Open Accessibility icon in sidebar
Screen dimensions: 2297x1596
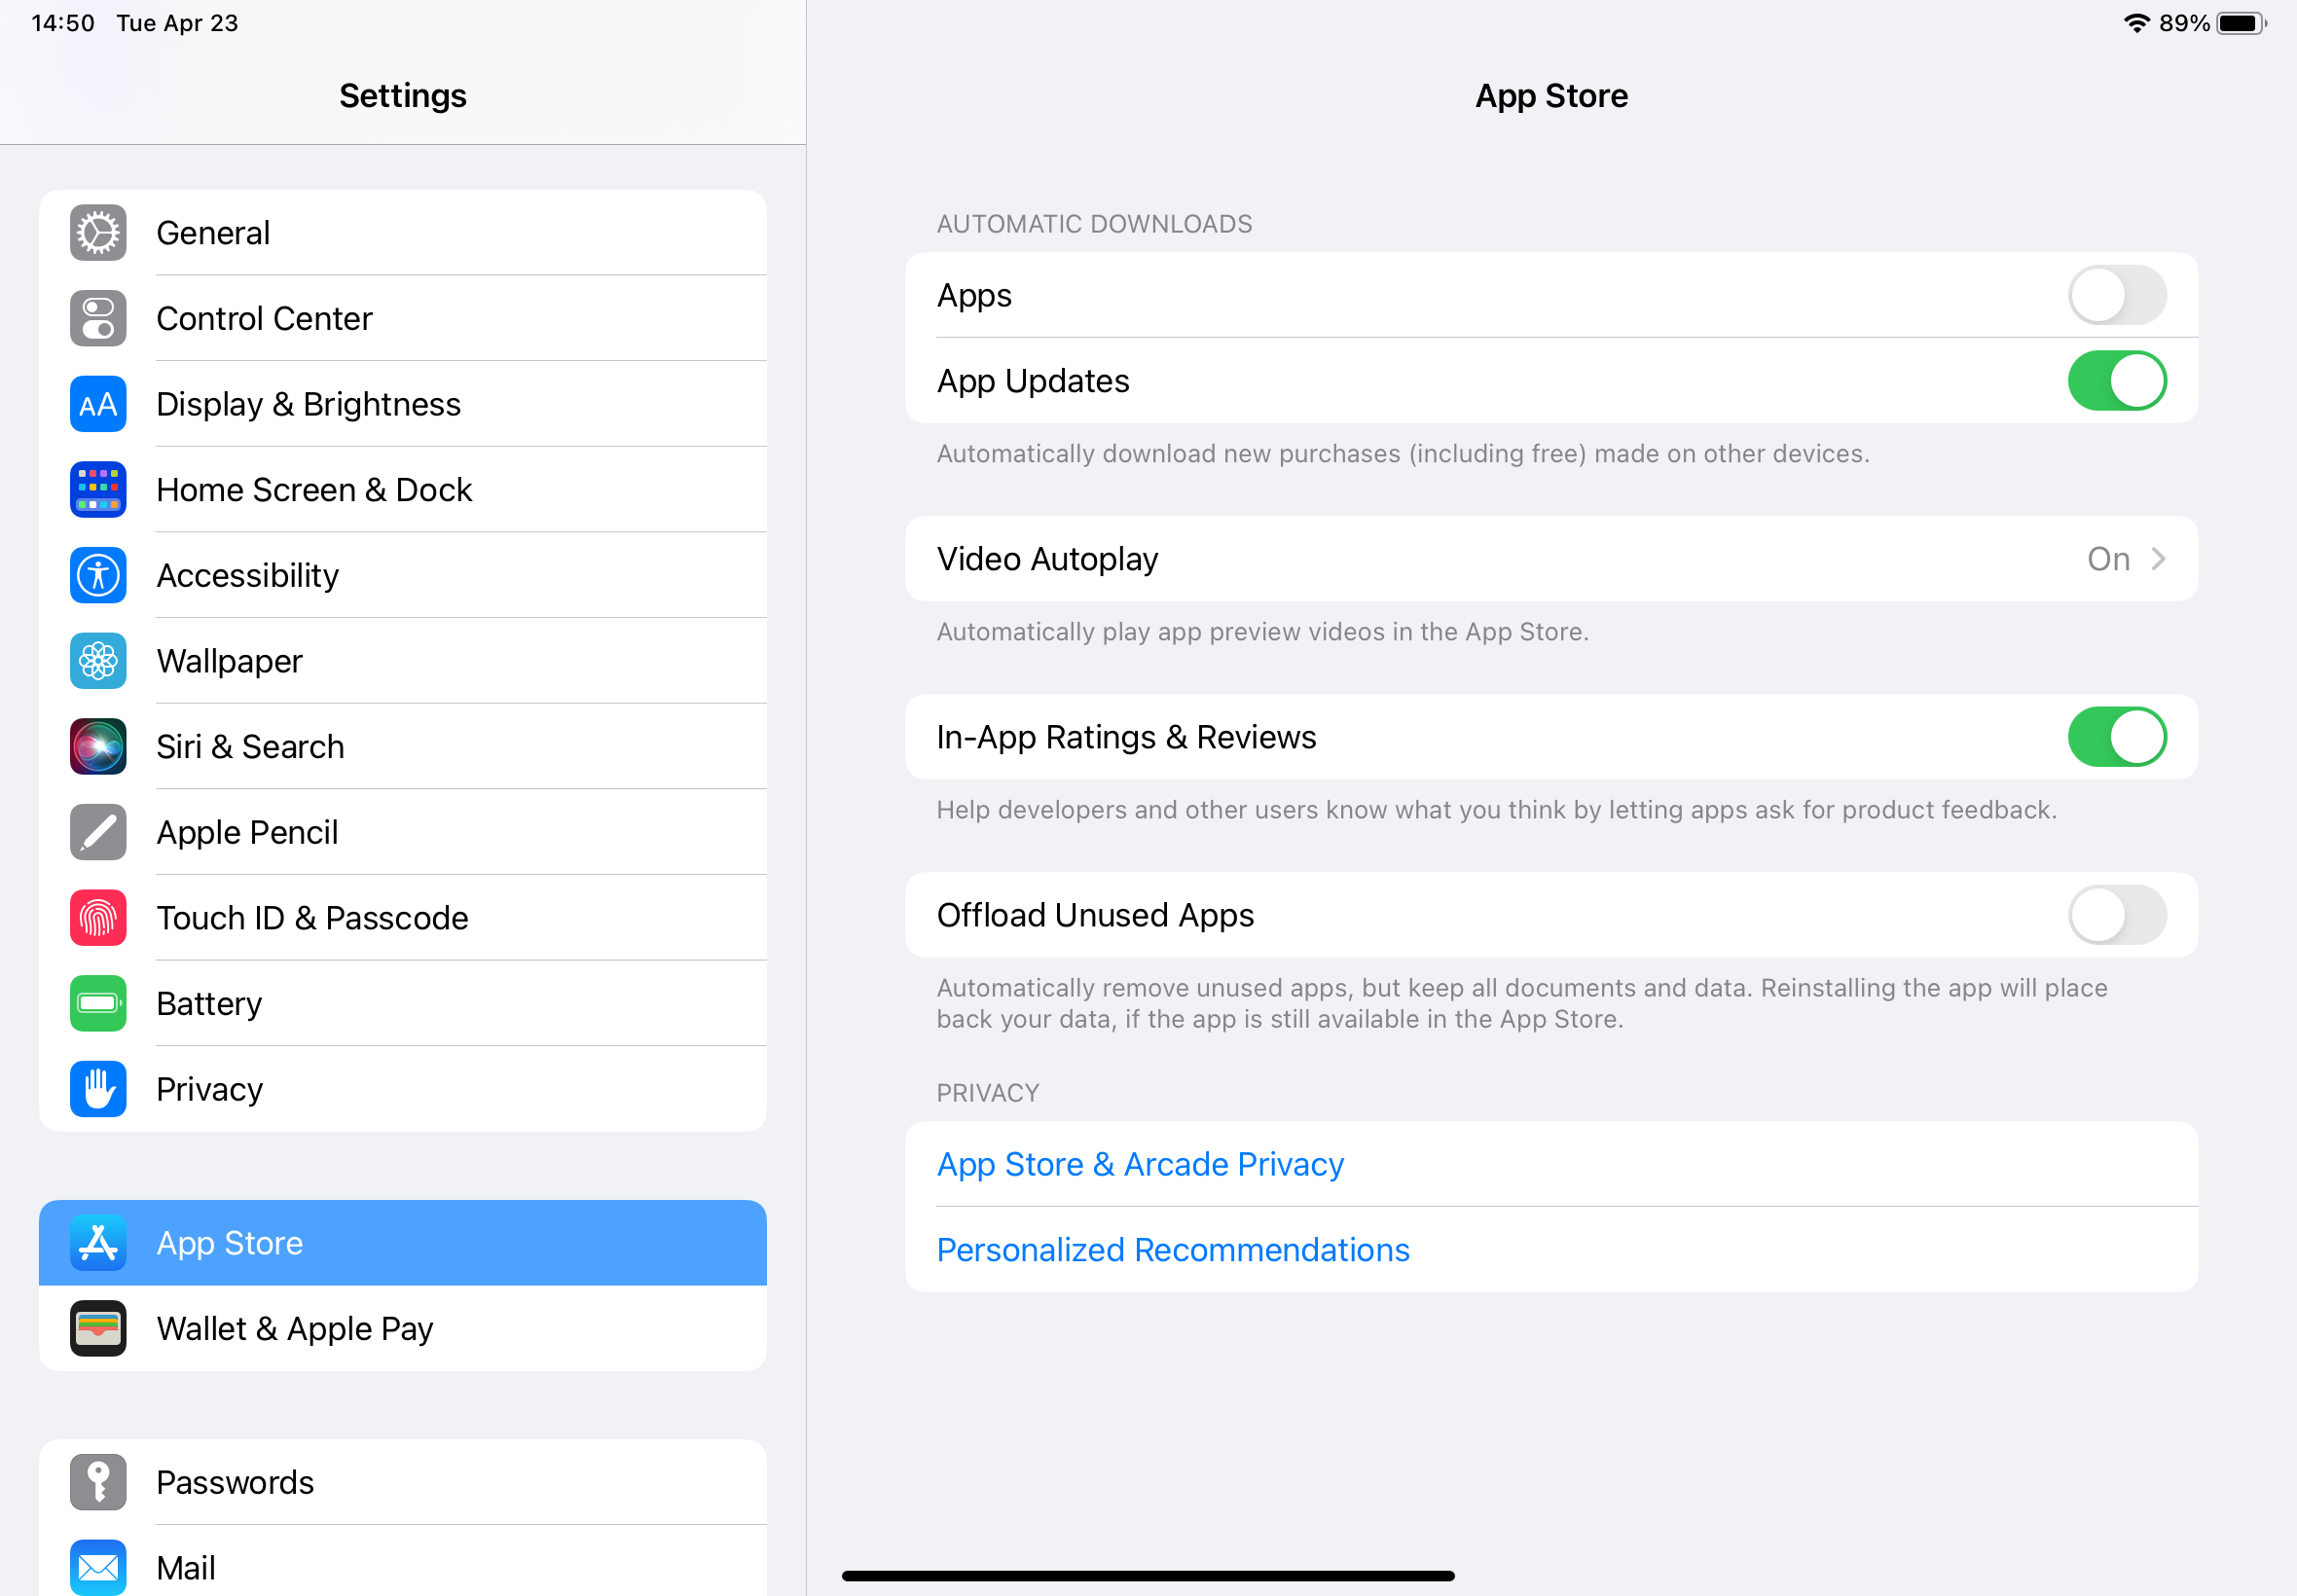[98, 576]
